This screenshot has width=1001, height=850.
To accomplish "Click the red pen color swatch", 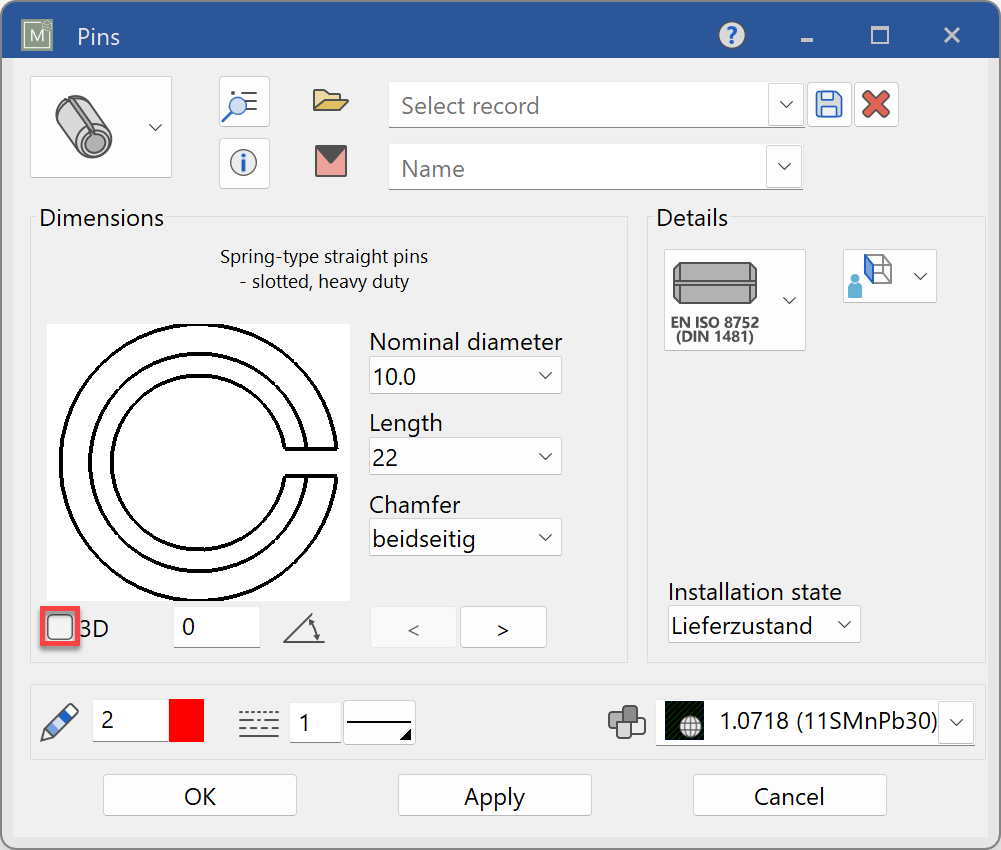I will 185,721.
